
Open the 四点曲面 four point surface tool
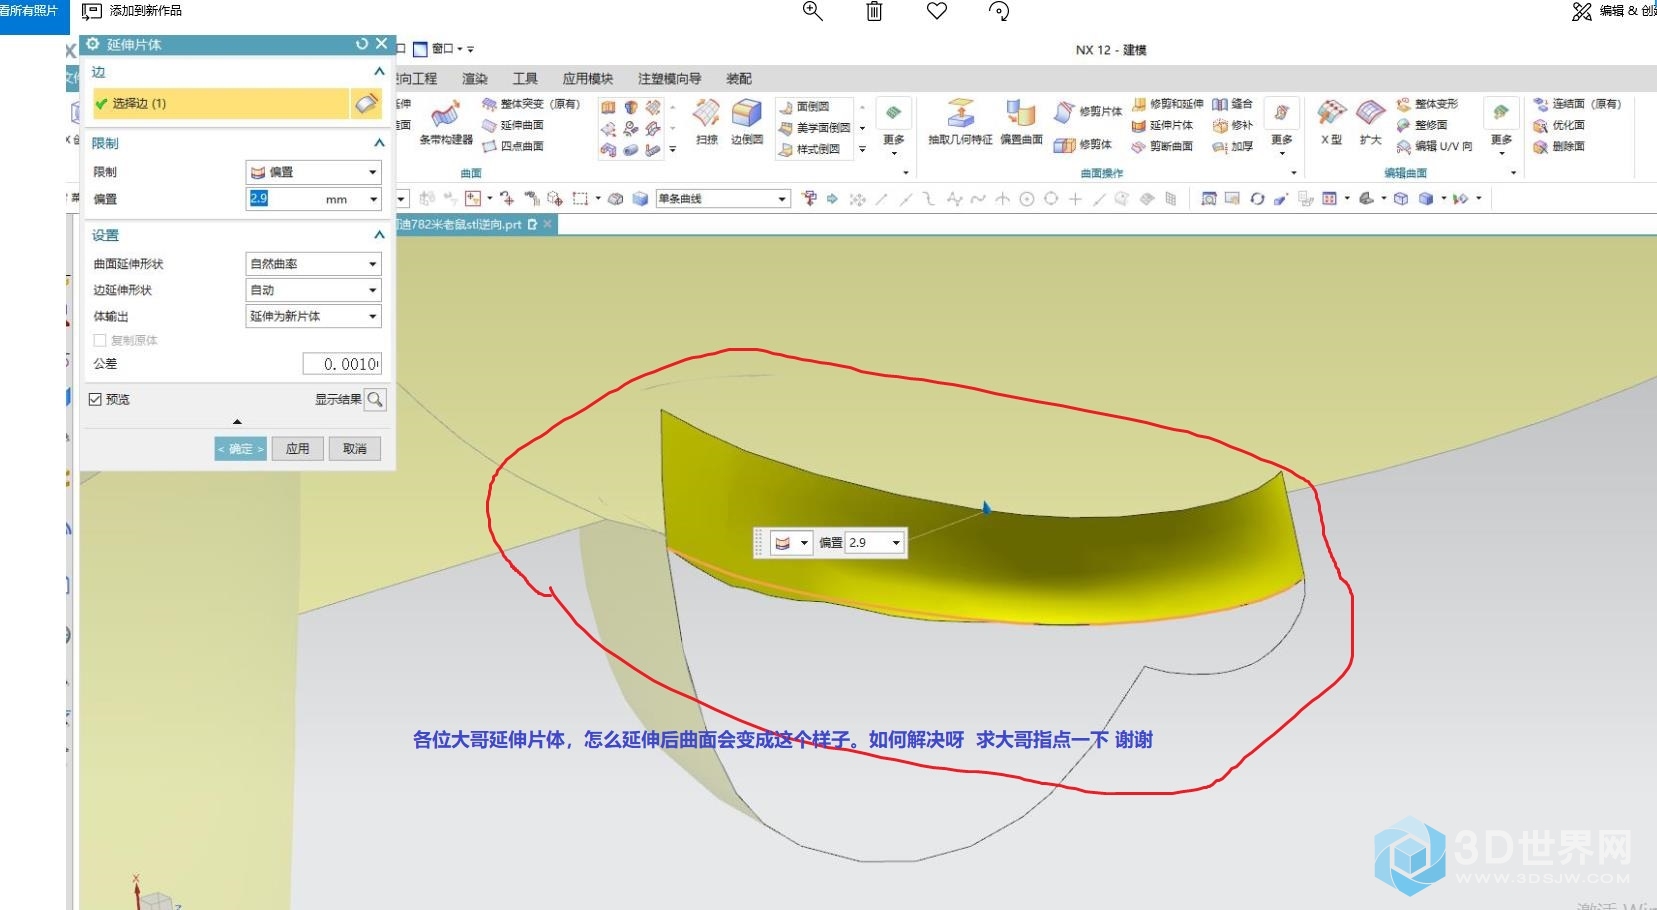click(513, 146)
